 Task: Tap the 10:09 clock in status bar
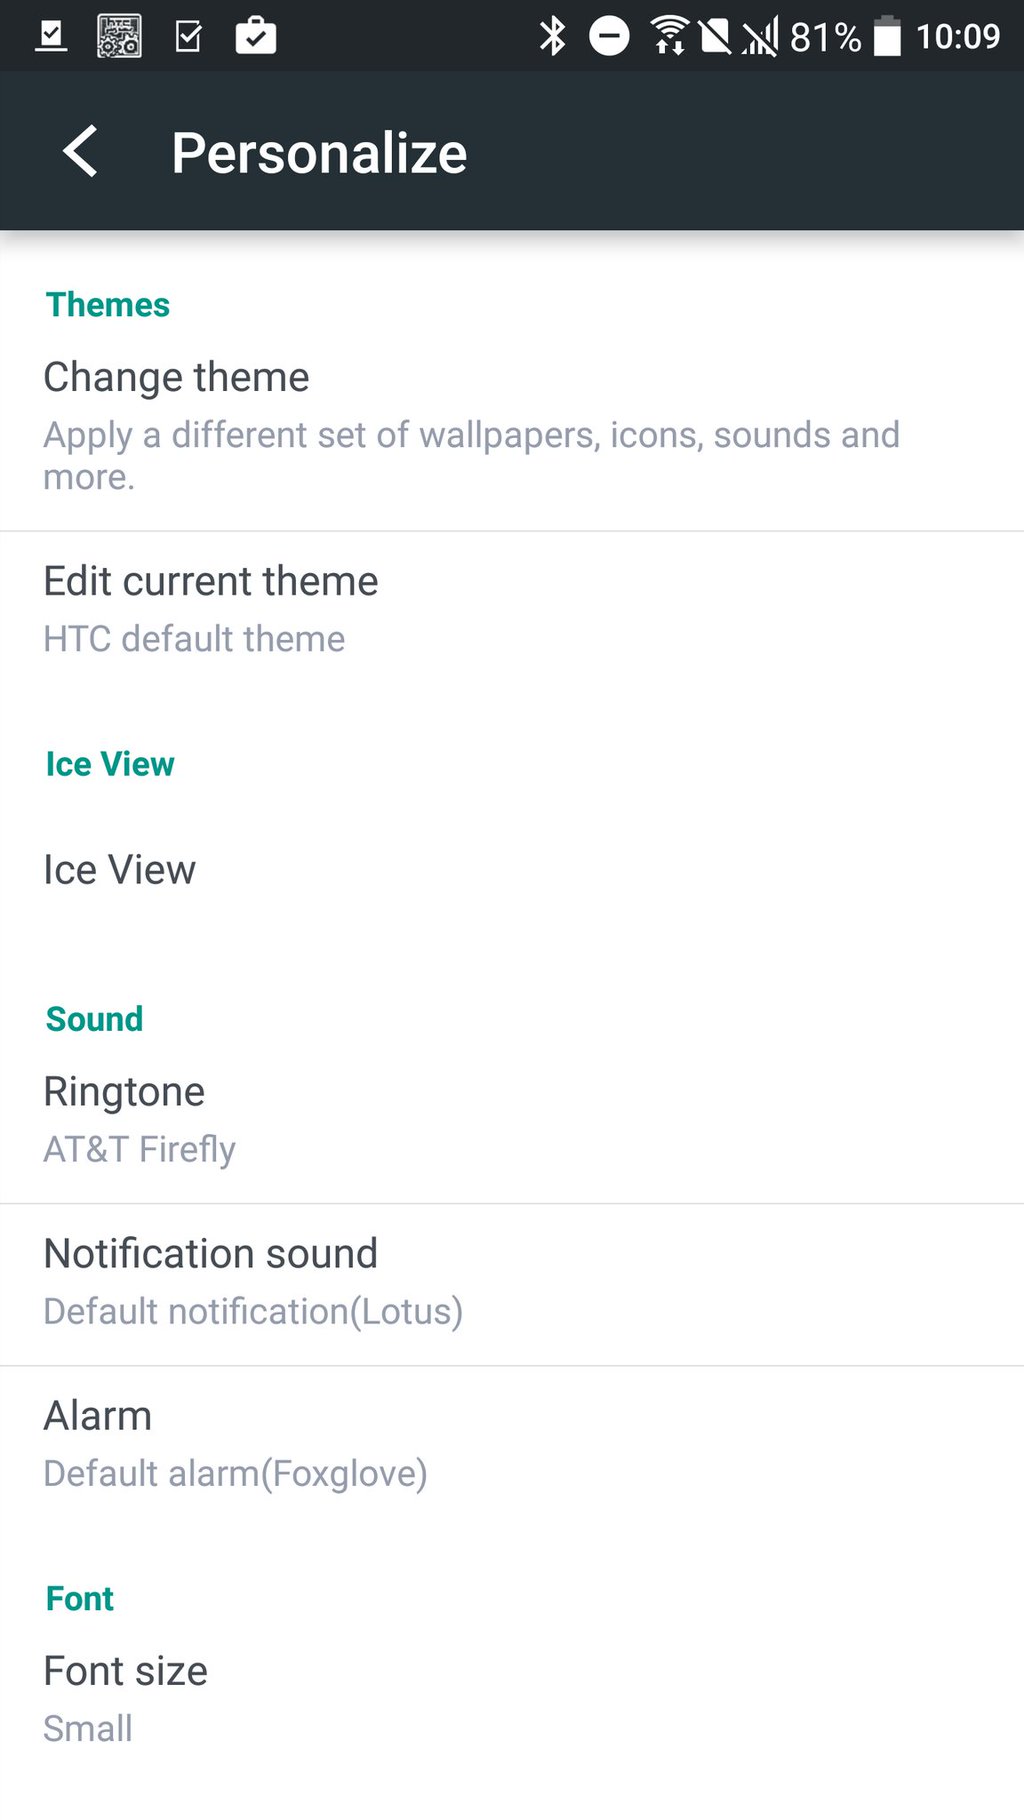tap(957, 37)
